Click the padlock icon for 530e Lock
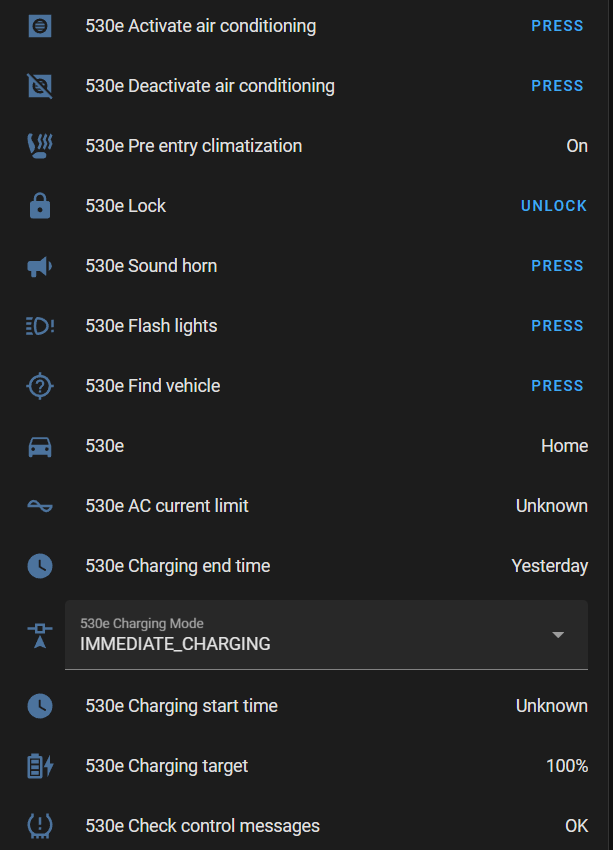Image resolution: width=613 pixels, height=850 pixels. (x=40, y=206)
